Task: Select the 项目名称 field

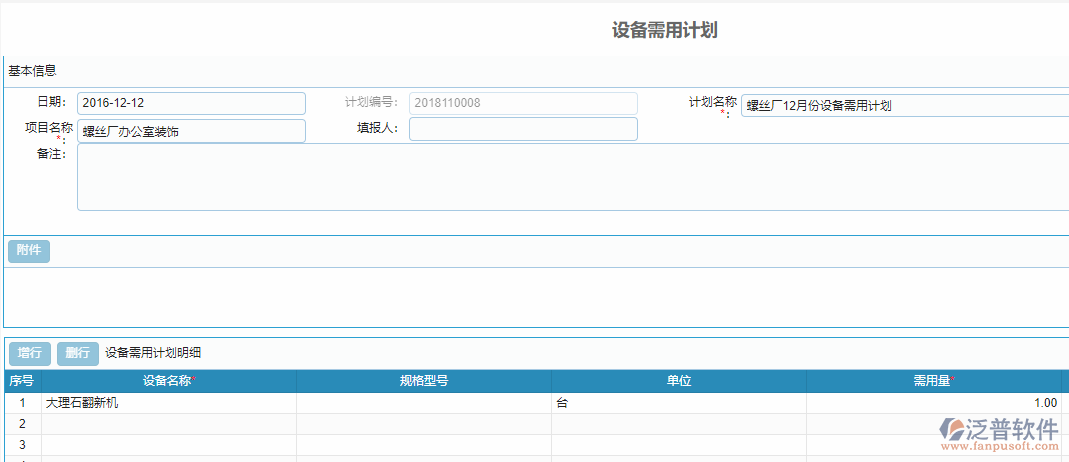Action: tap(191, 131)
